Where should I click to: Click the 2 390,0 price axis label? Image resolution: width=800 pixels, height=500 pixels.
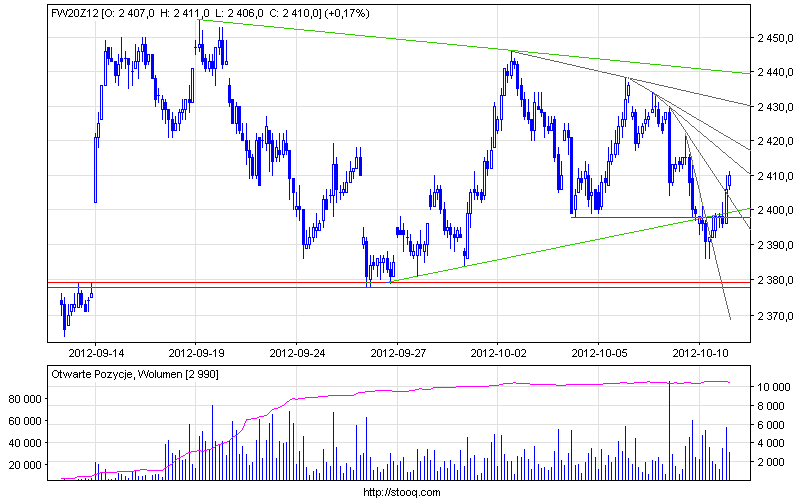[776, 245]
